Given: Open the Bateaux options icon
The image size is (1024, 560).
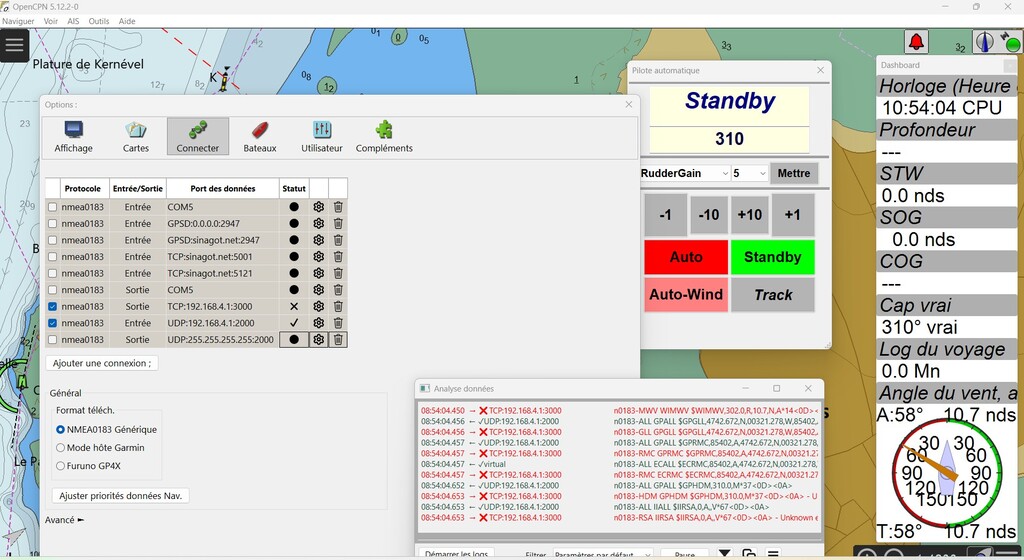Looking at the screenshot, I should (259, 136).
